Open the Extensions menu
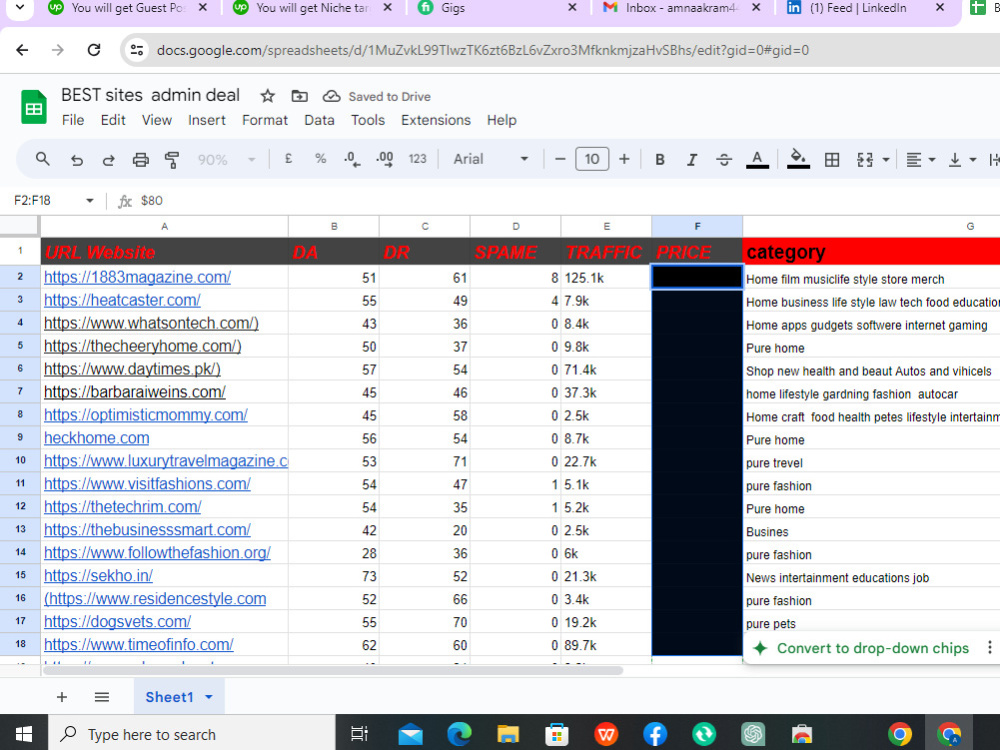The image size is (1000, 750). (436, 120)
